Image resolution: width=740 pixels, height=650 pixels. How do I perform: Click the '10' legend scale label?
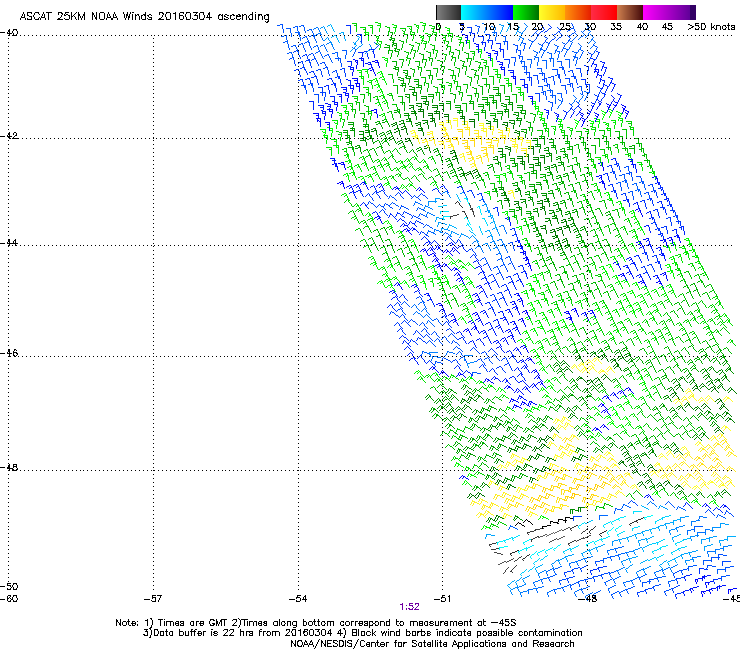(x=489, y=27)
